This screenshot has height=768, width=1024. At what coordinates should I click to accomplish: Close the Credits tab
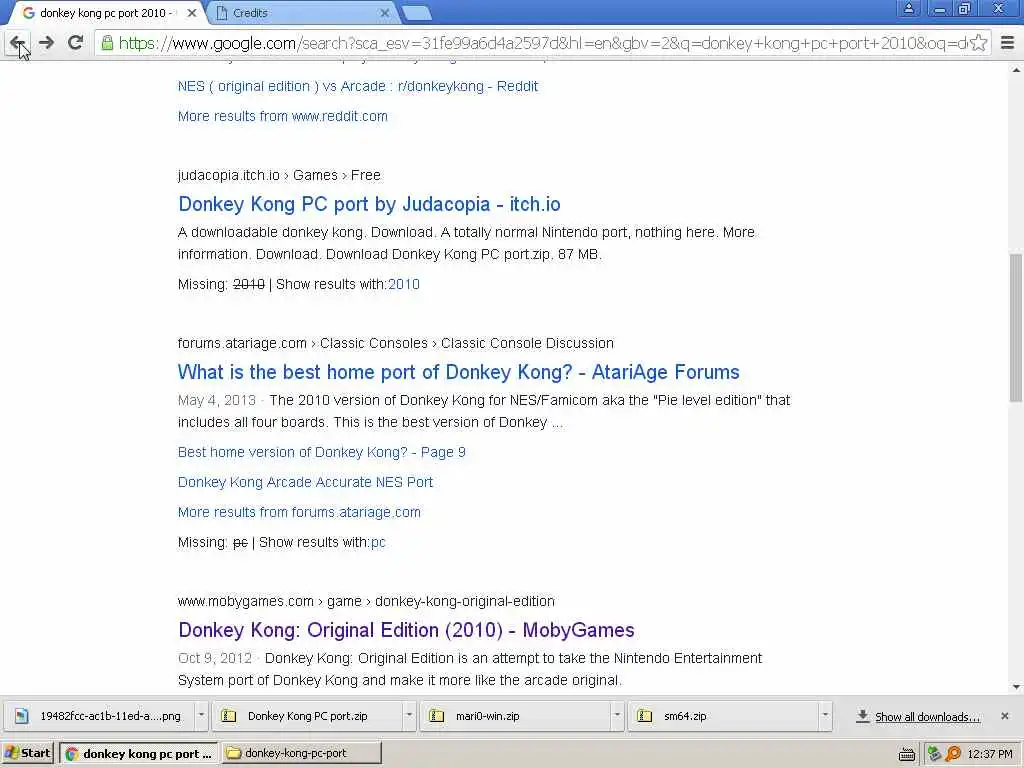click(x=385, y=13)
